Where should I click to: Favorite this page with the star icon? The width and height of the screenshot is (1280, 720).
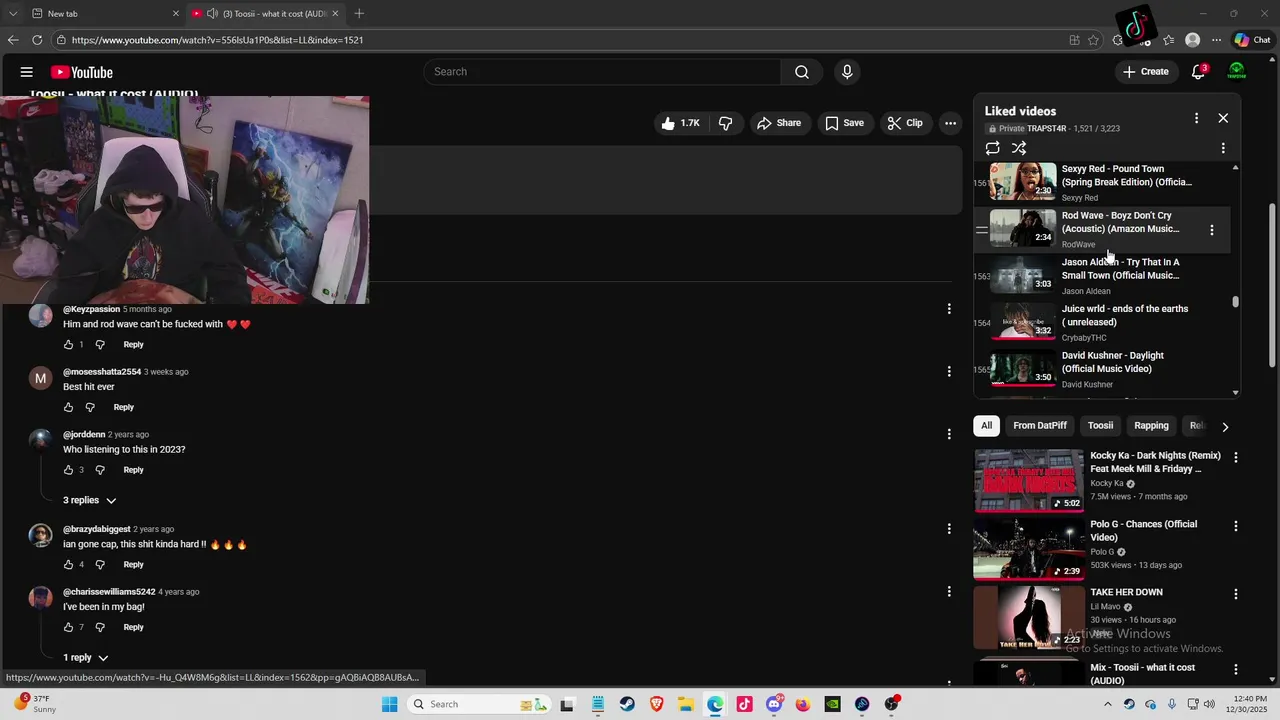pos(1094,40)
